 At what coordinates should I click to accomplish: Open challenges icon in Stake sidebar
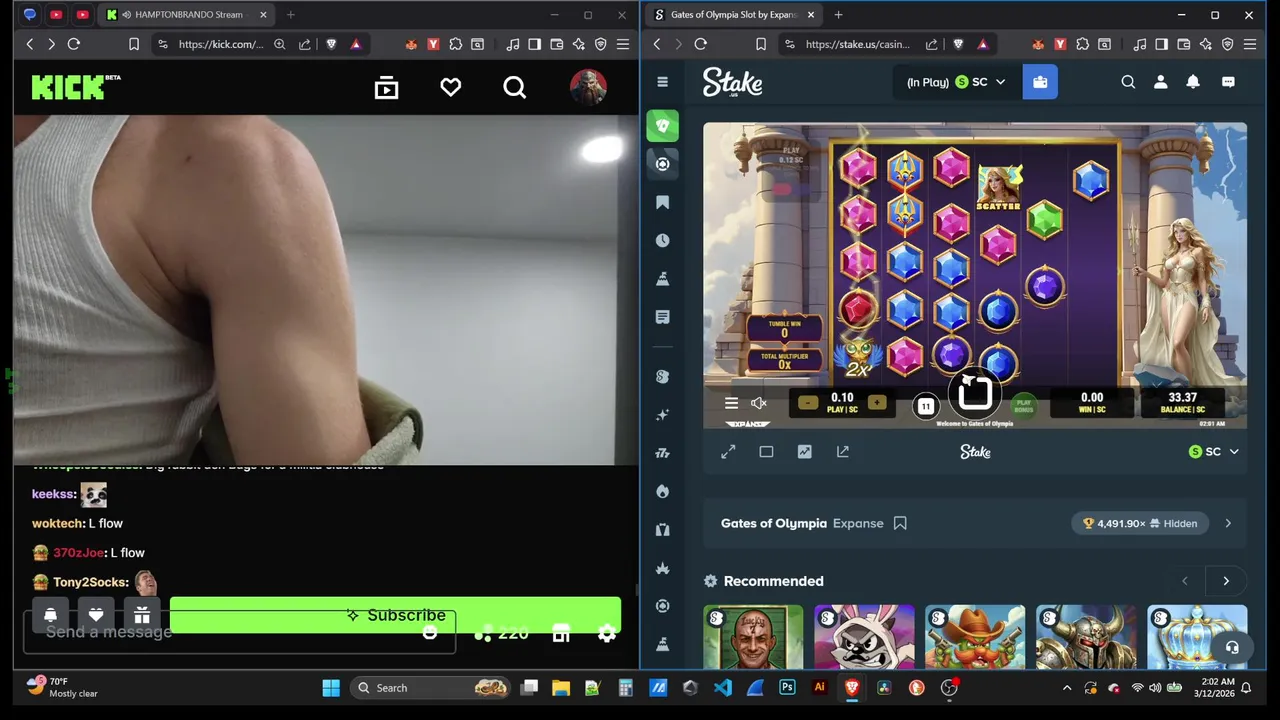coord(662,279)
